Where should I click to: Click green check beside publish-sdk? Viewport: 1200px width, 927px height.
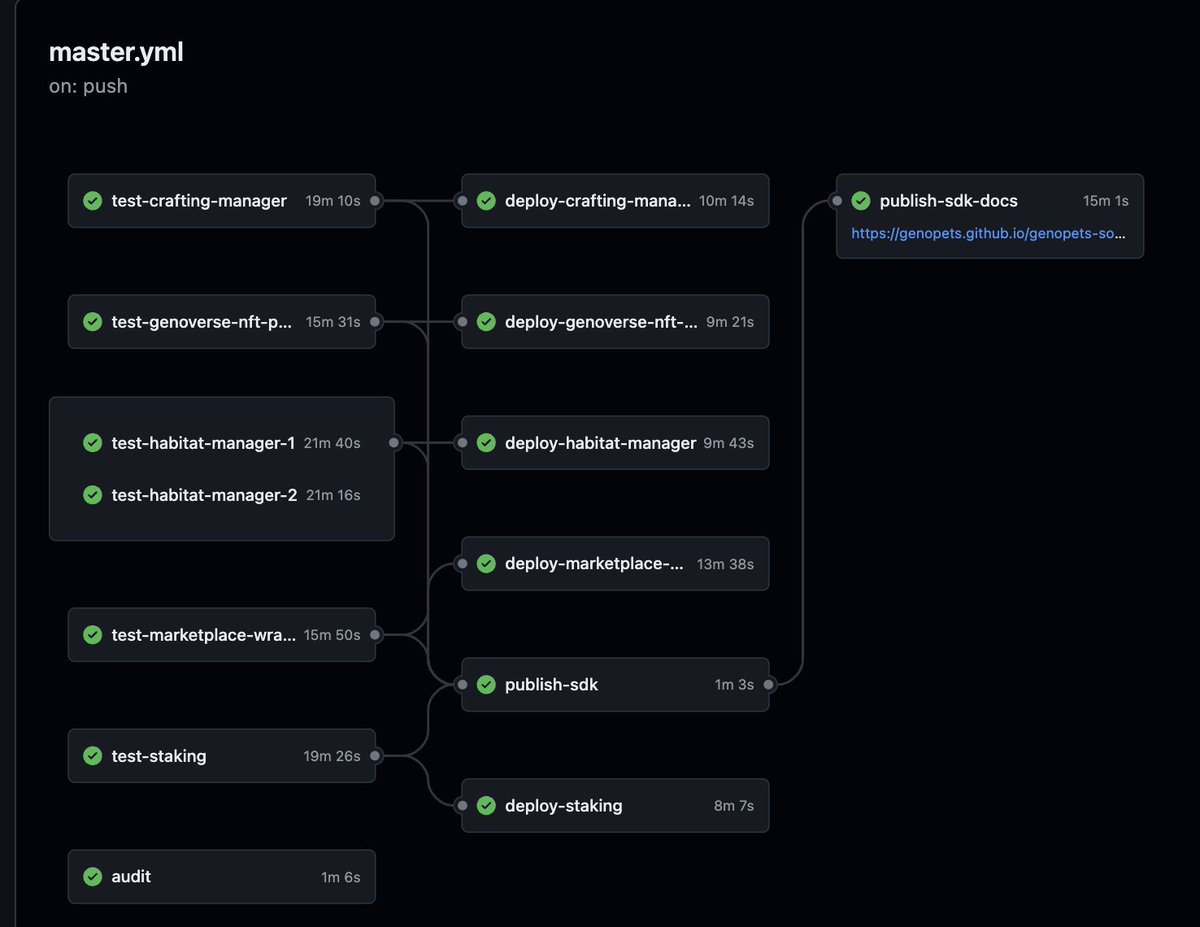click(487, 685)
